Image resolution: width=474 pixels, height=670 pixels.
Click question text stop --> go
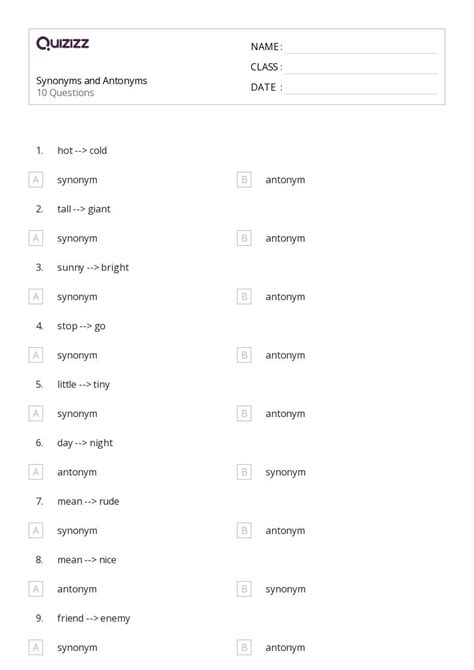pos(81,326)
